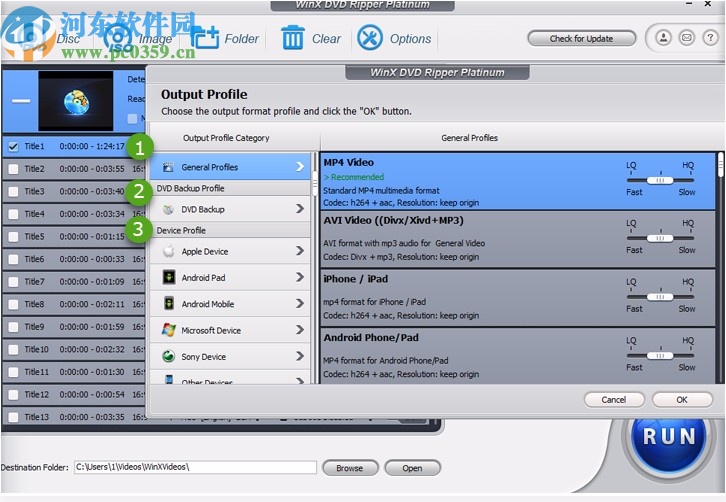Click the Android Mobile icon

tap(169, 304)
